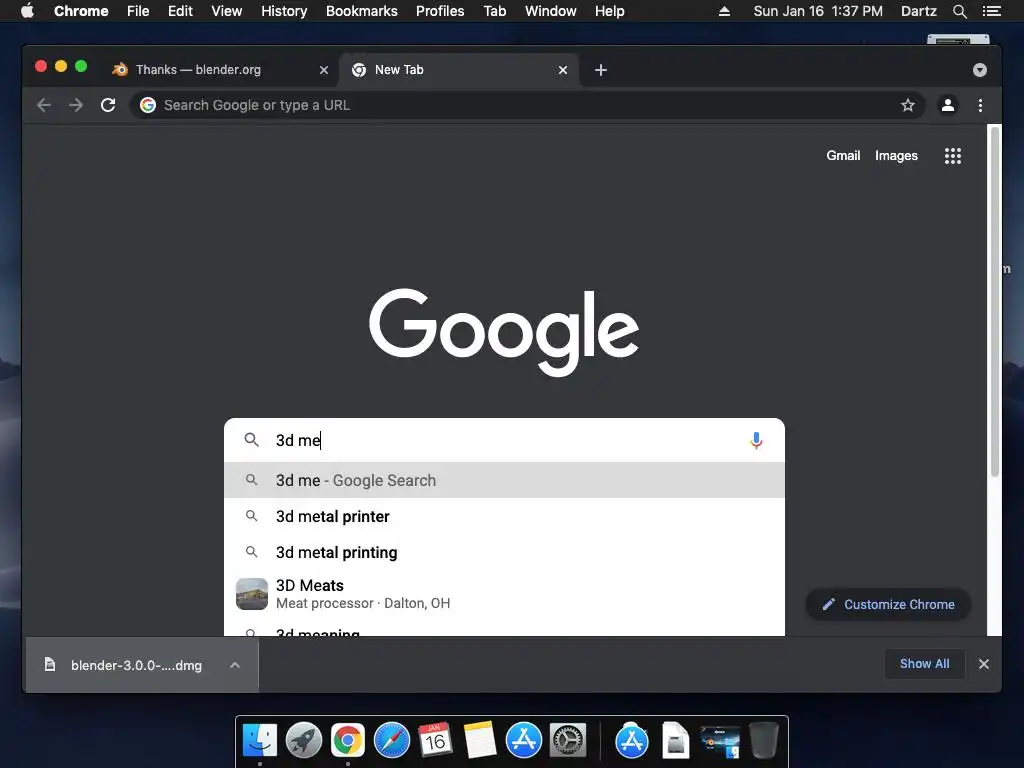Open the File menu
The image size is (1024, 768).
point(138,11)
